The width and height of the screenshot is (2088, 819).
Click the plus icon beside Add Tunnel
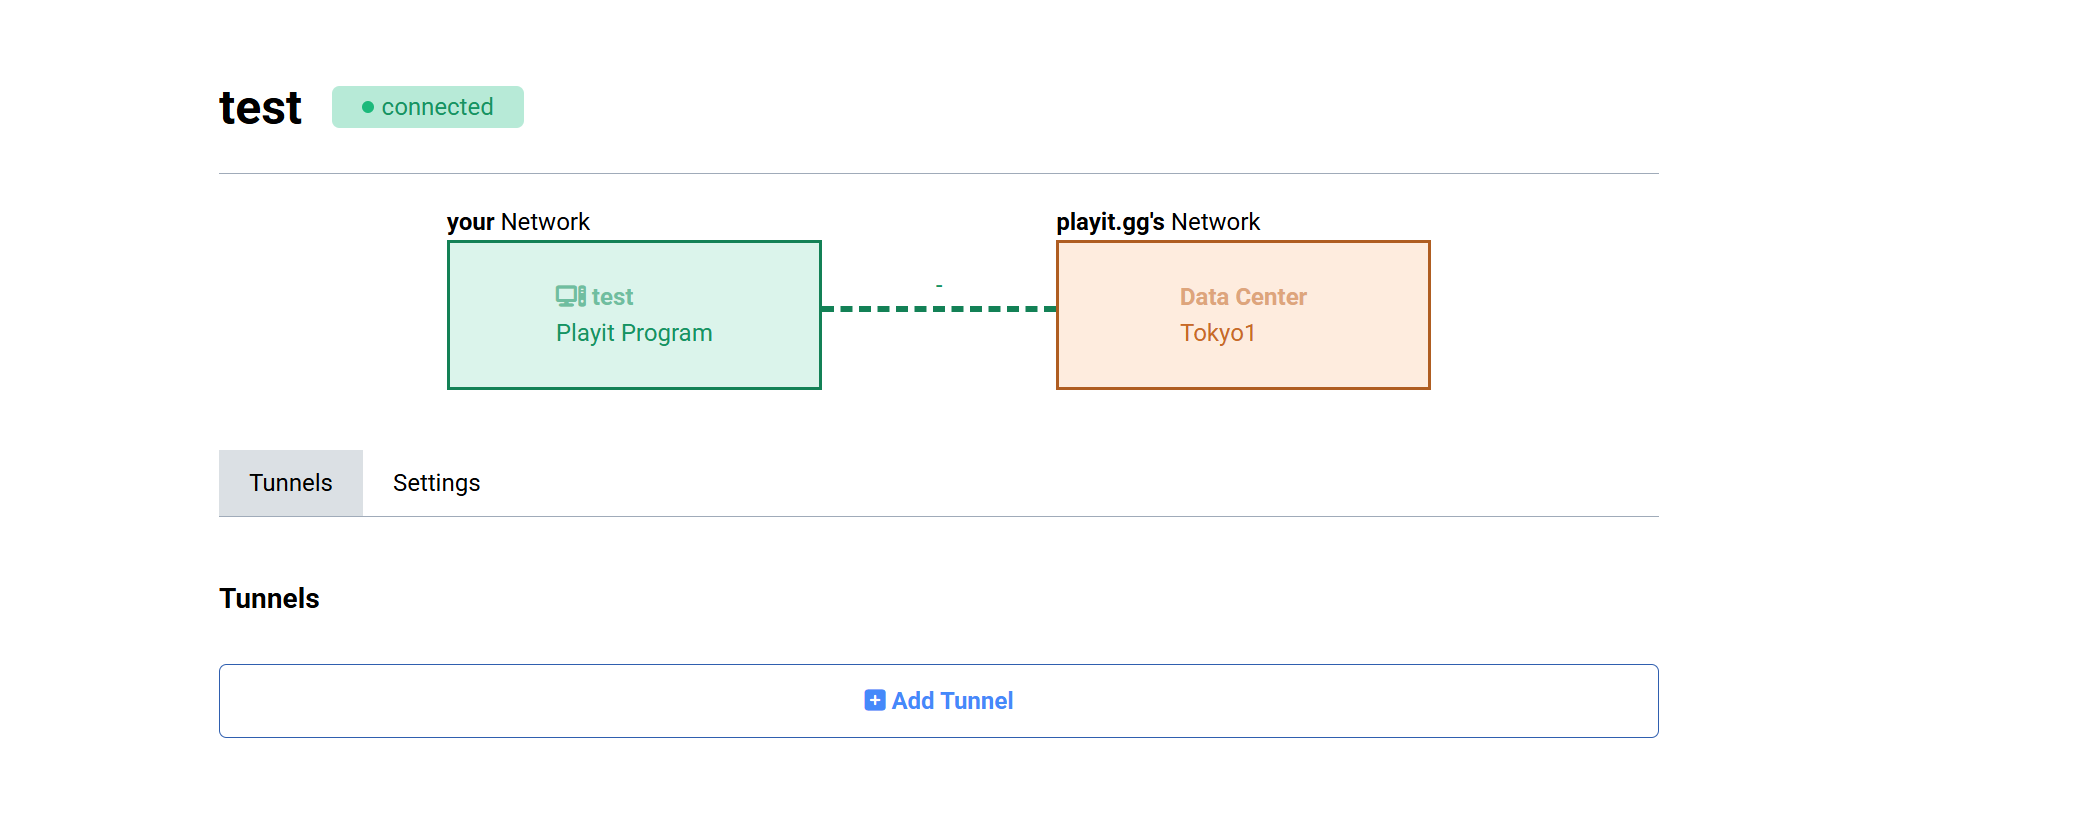tap(875, 700)
